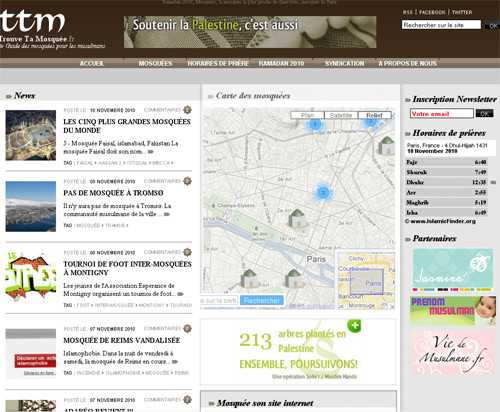Viewport: 500px width, 412px height.
Task: Click read-more arrow after Mosquée Faisal excerpt
Action: coord(151,152)
